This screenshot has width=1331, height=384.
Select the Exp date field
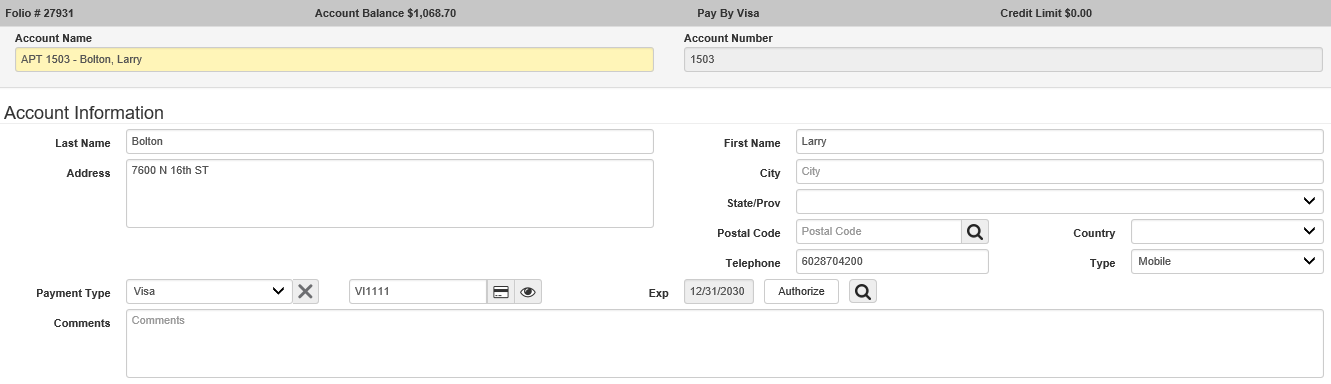[x=719, y=292]
